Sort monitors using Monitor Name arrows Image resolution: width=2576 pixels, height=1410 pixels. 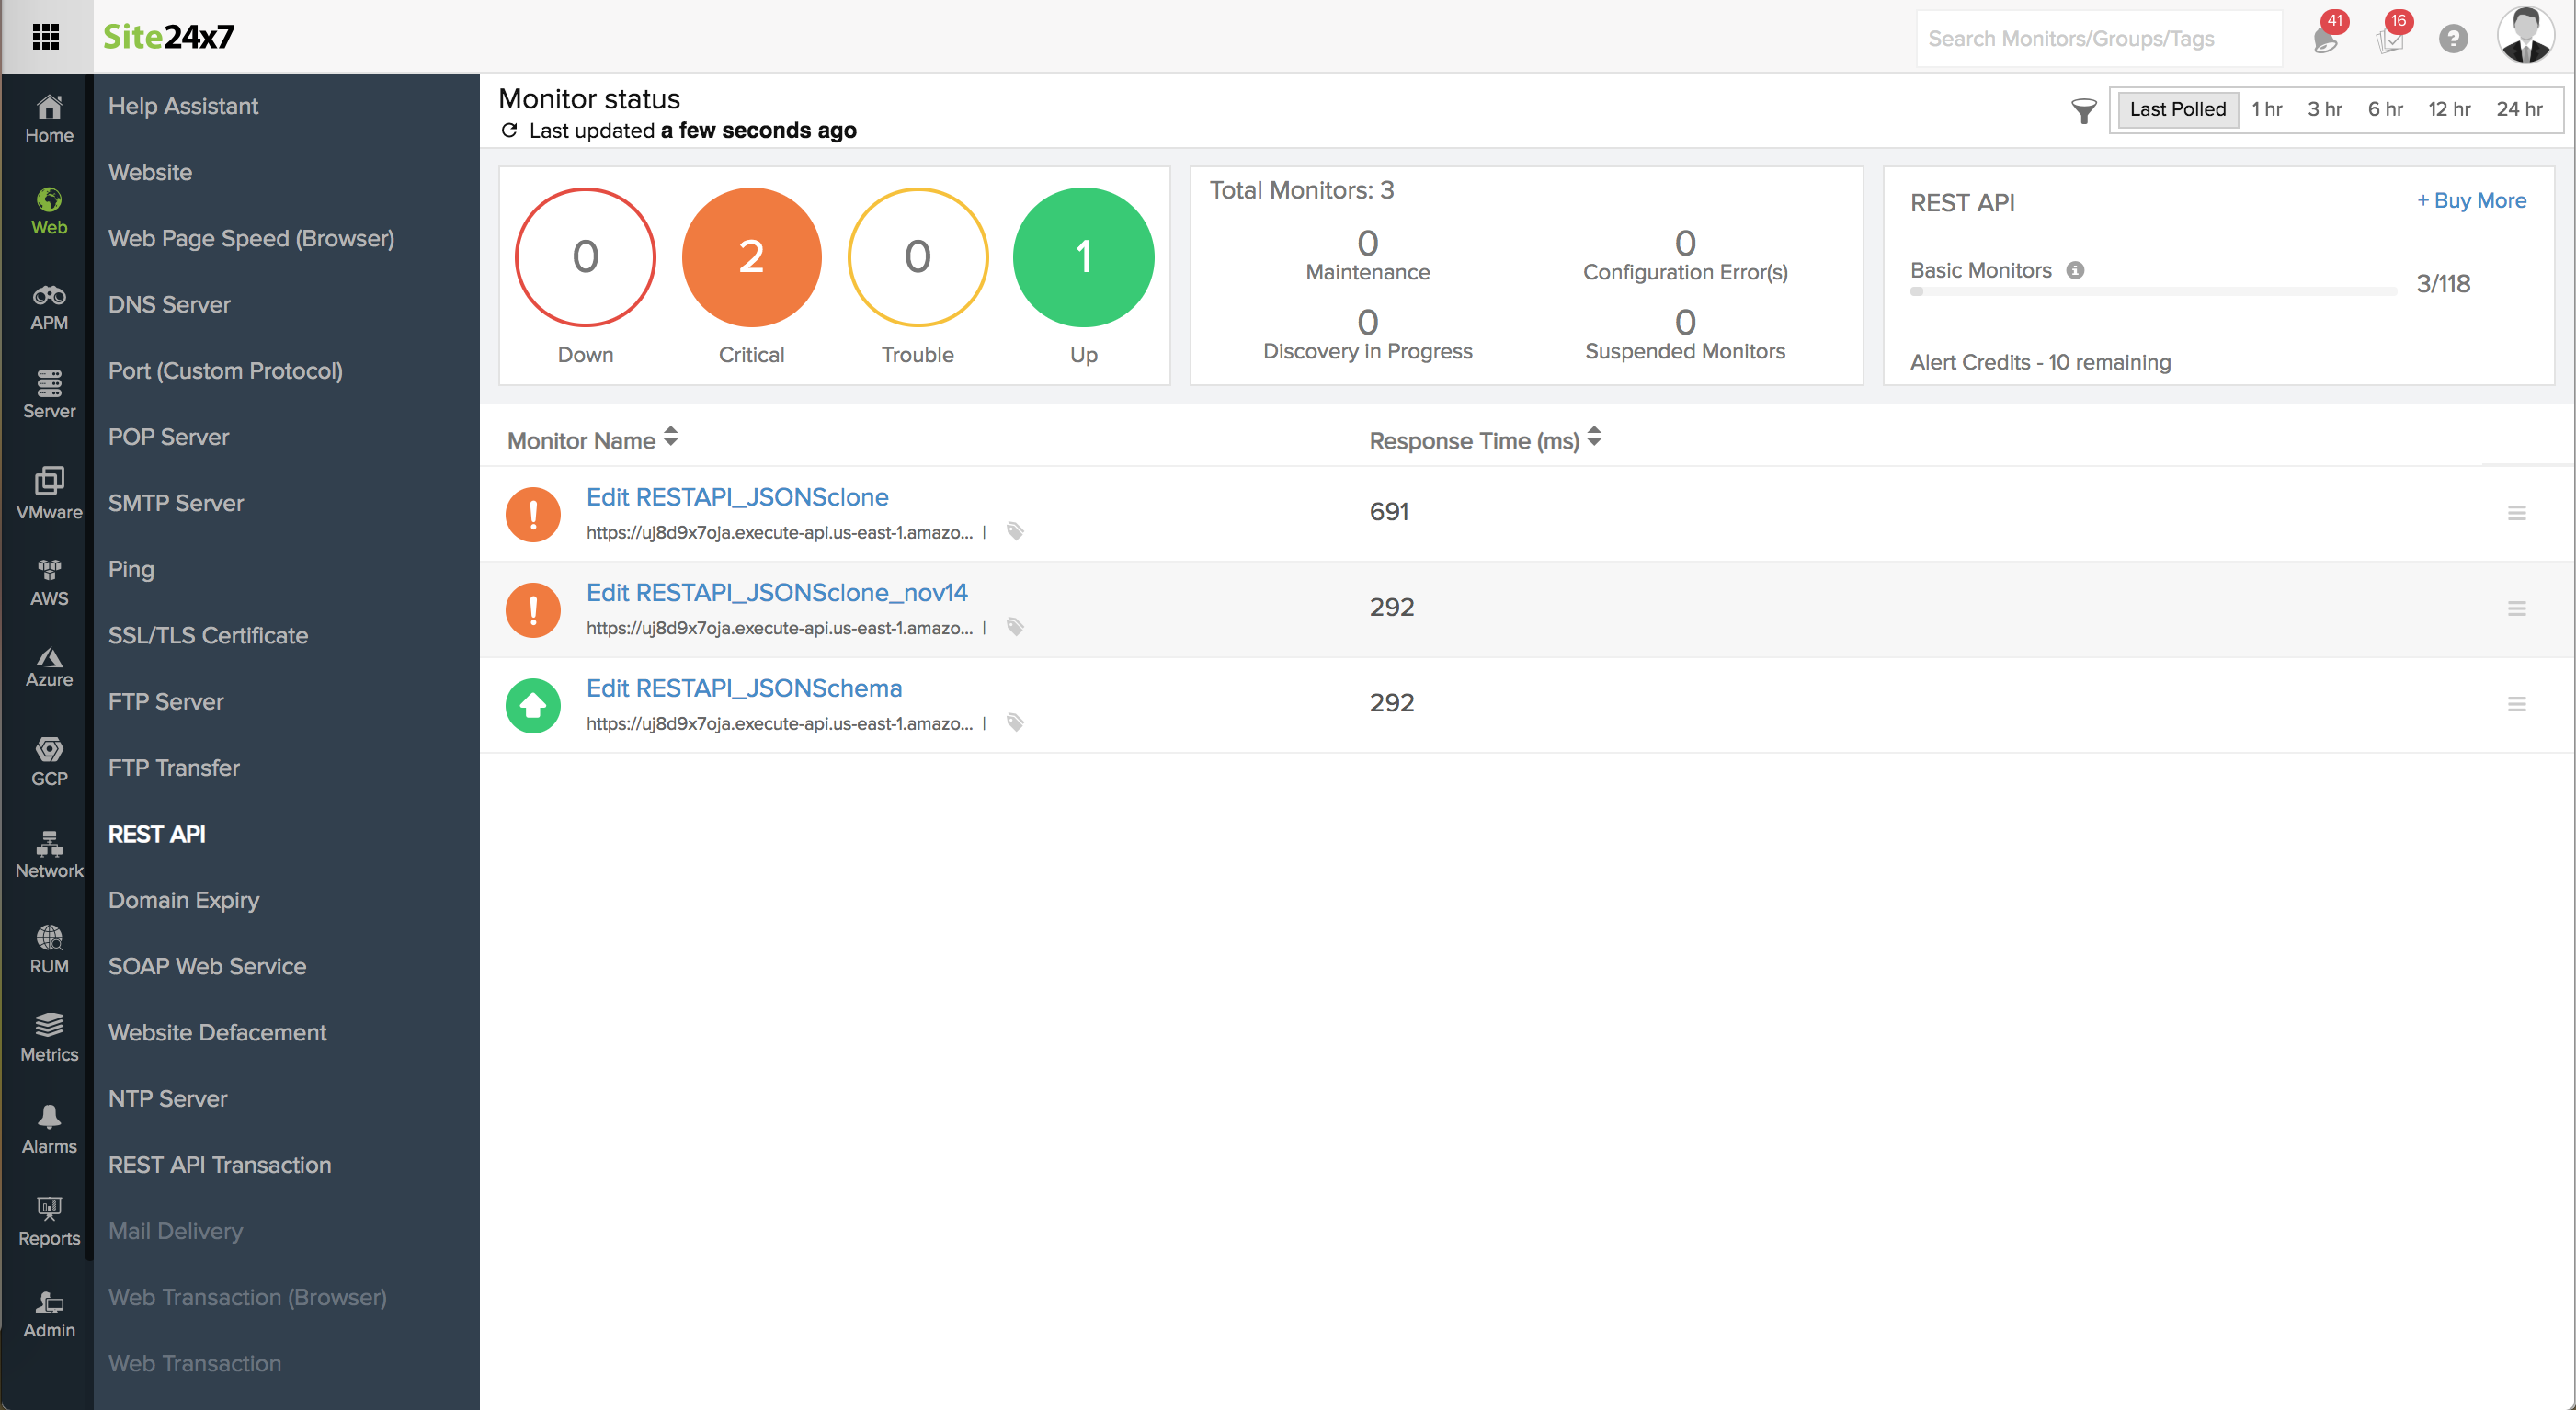point(670,437)
